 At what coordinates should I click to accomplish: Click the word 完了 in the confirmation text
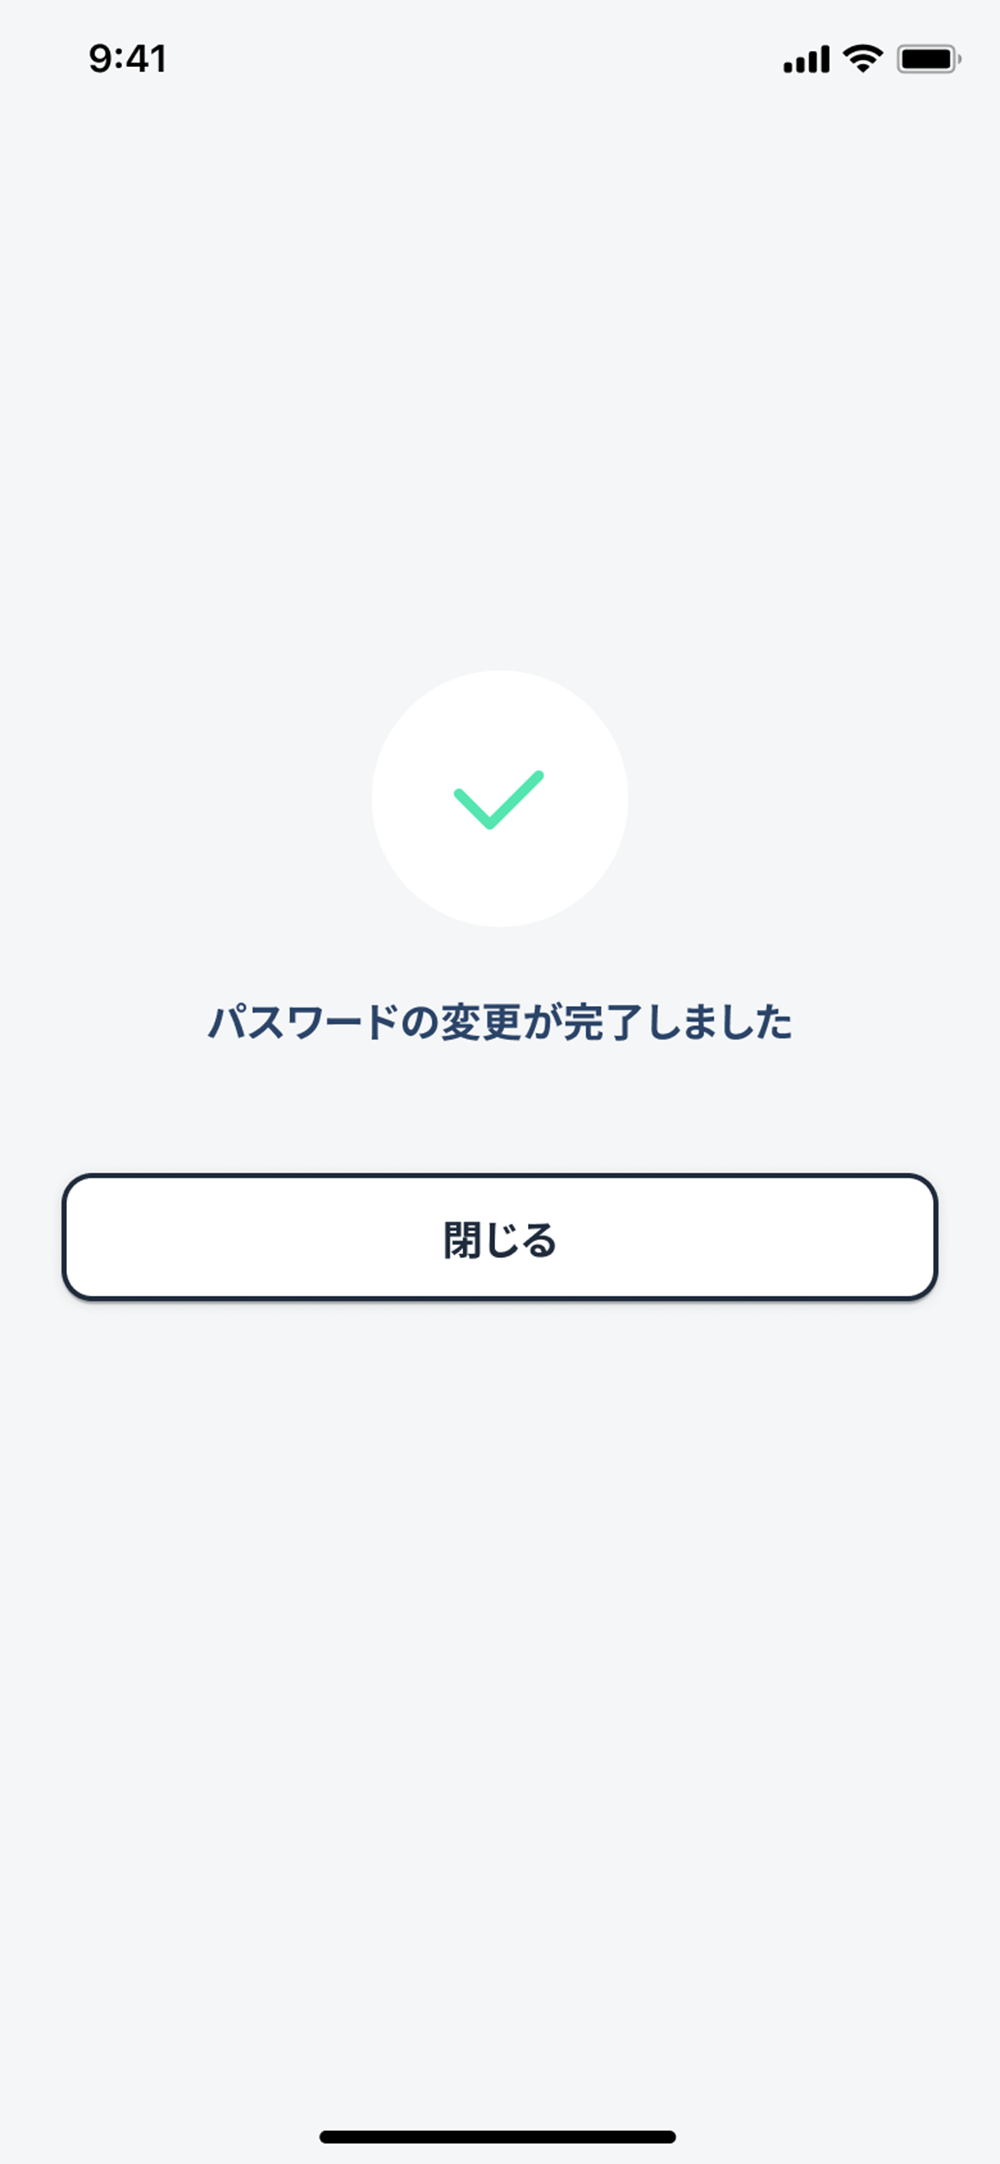click(x=603, y=1022)
